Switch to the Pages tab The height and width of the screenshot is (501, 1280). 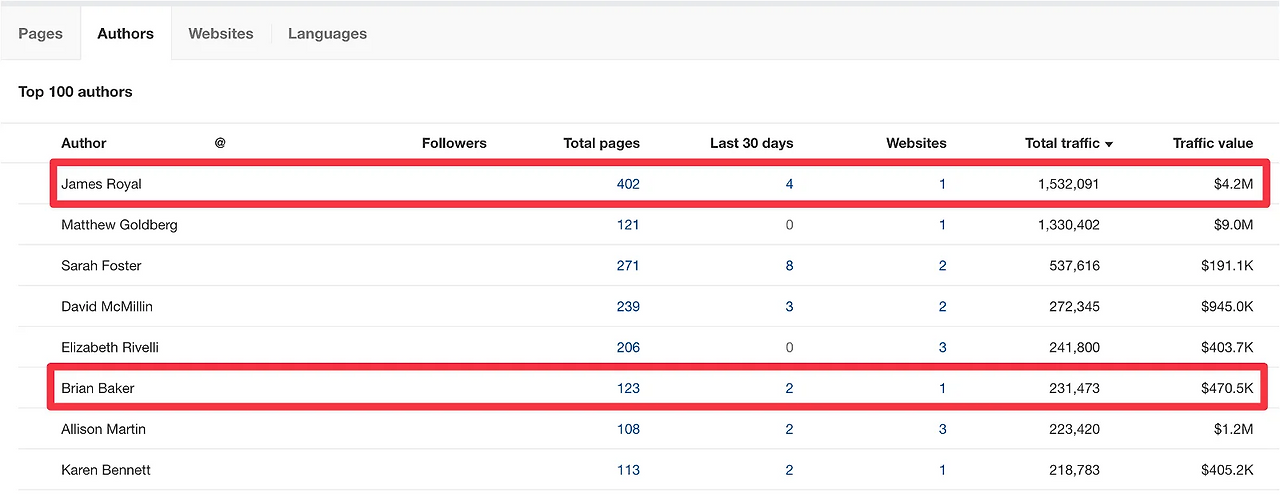40,33
